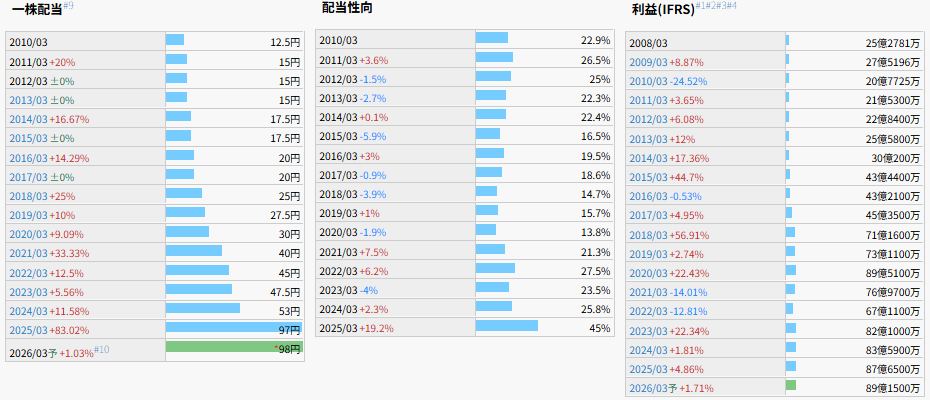
Task: Open the 2013/03 link in dividend table
Action: (28, 100)
